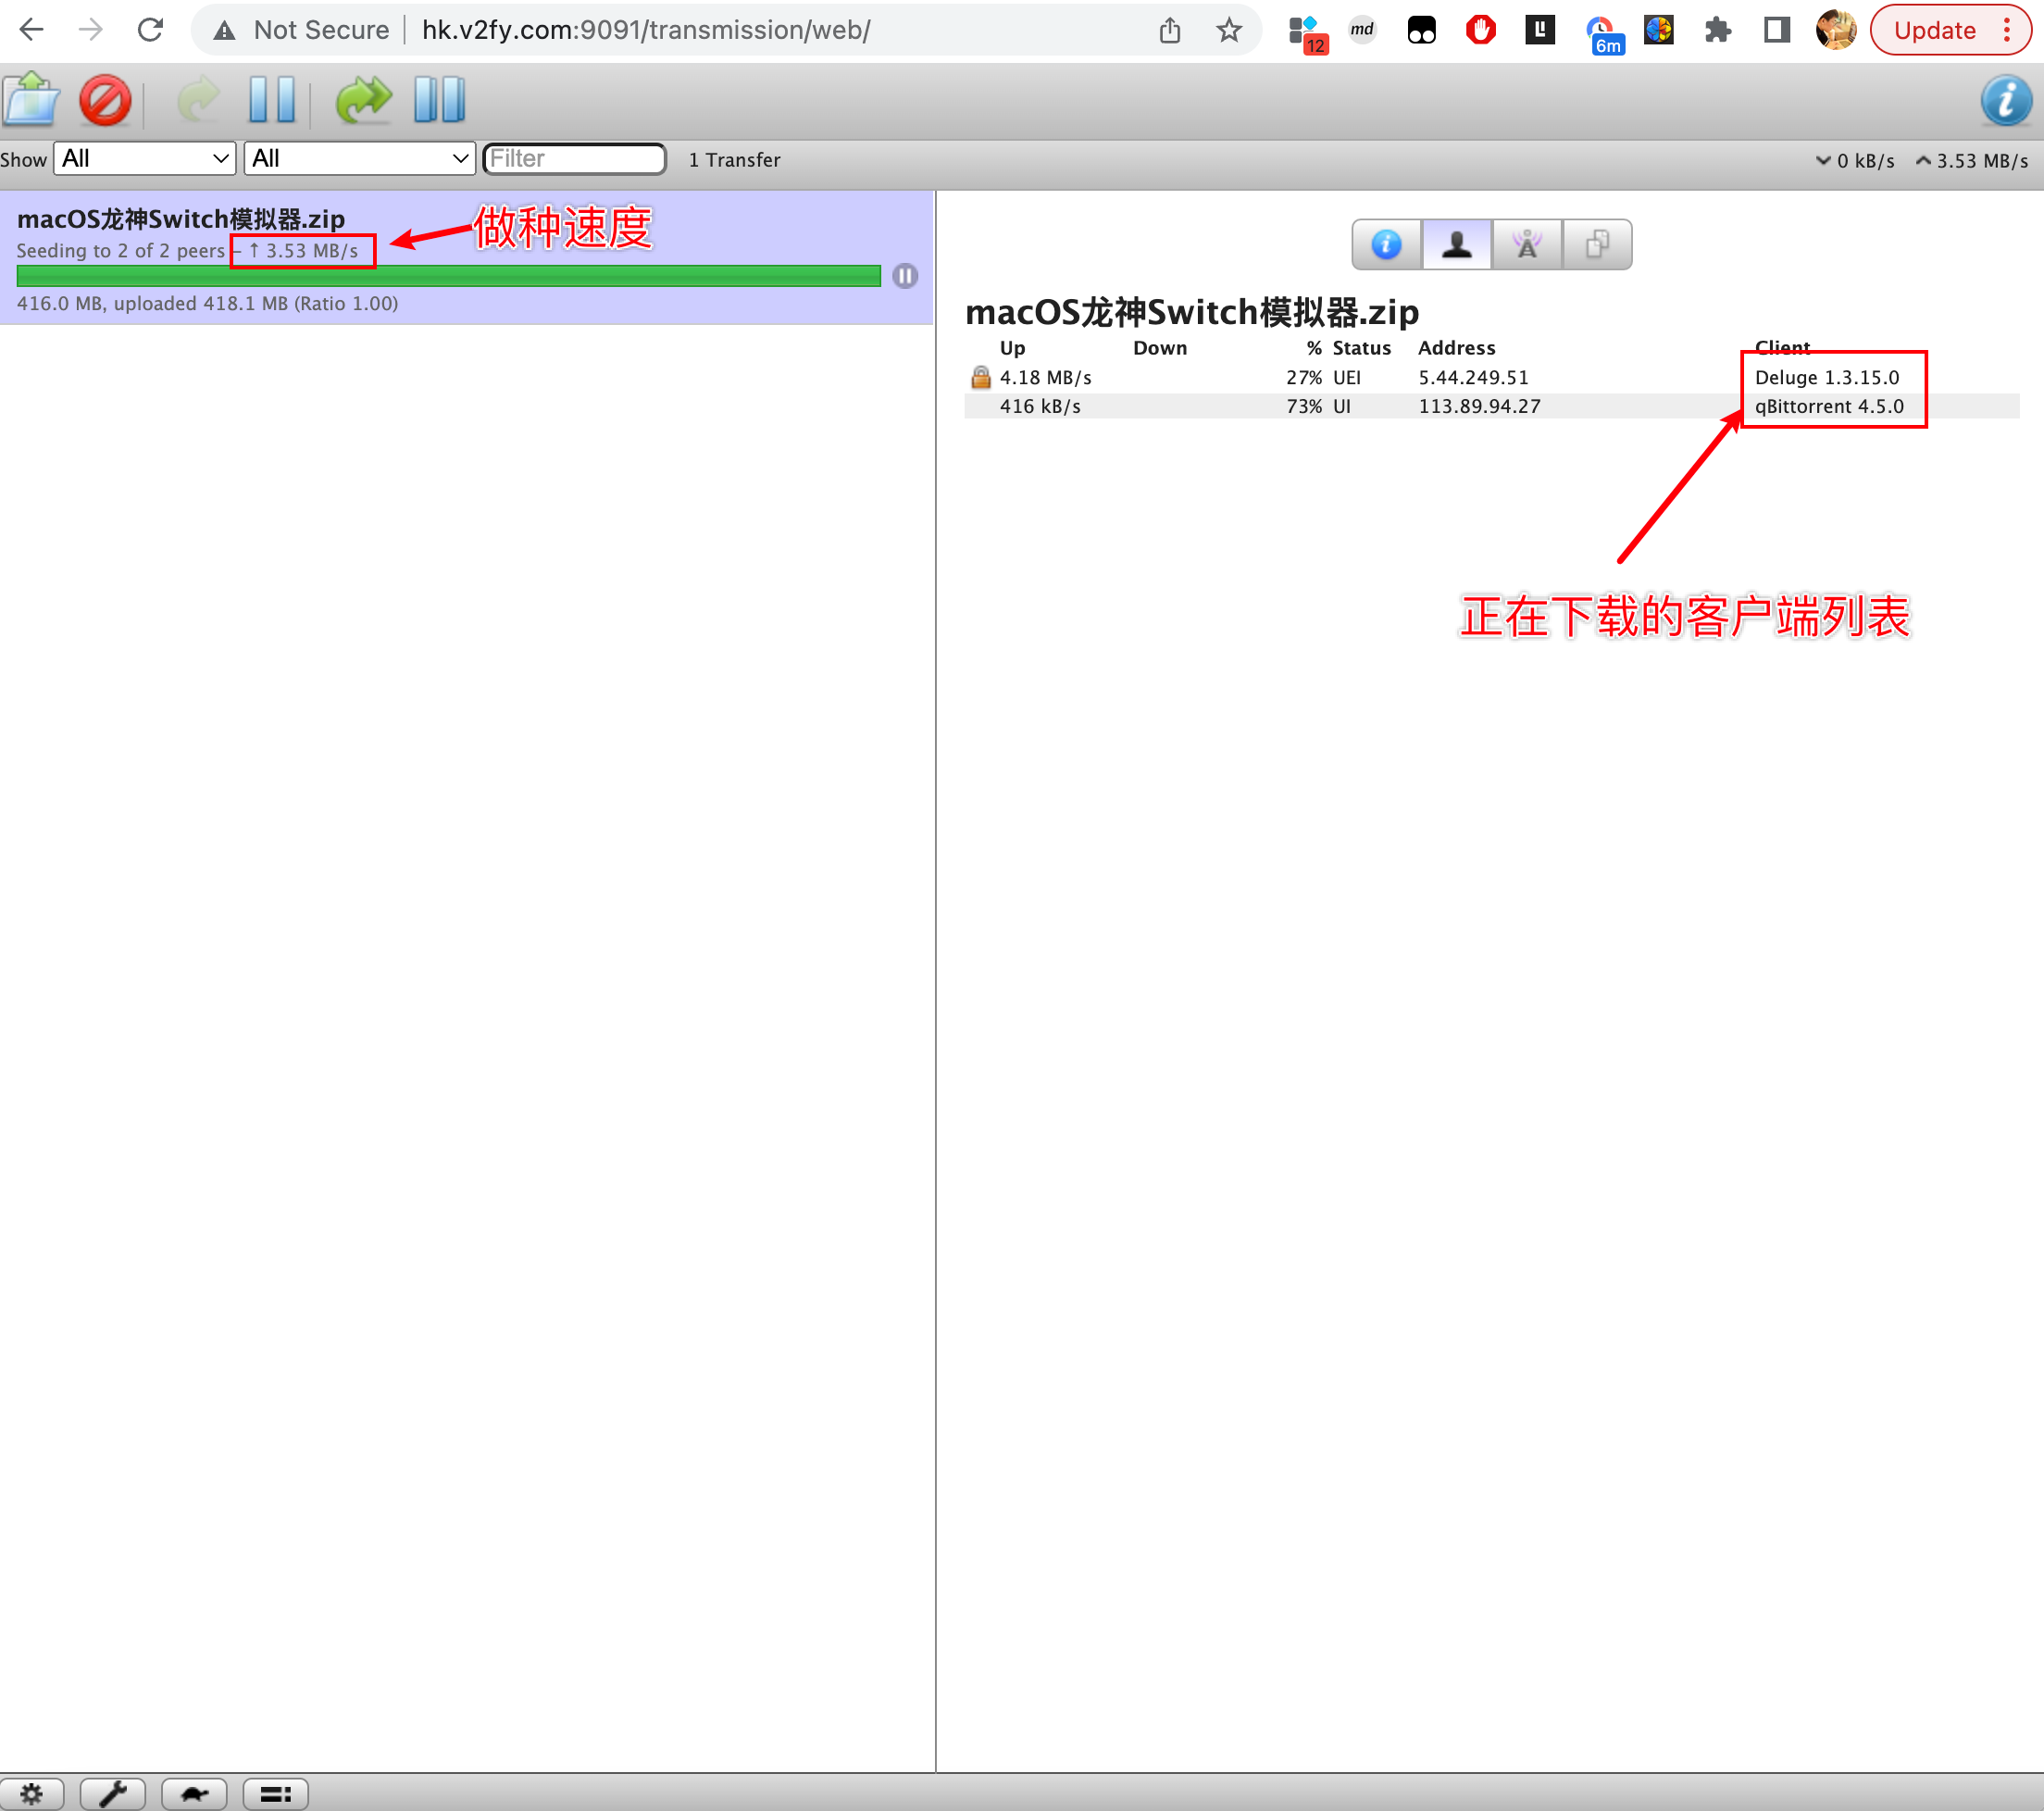Screen dimensions: 2044x1811
Task: Switch to inspector Info tab
Action: click(x=1386, y=245)
